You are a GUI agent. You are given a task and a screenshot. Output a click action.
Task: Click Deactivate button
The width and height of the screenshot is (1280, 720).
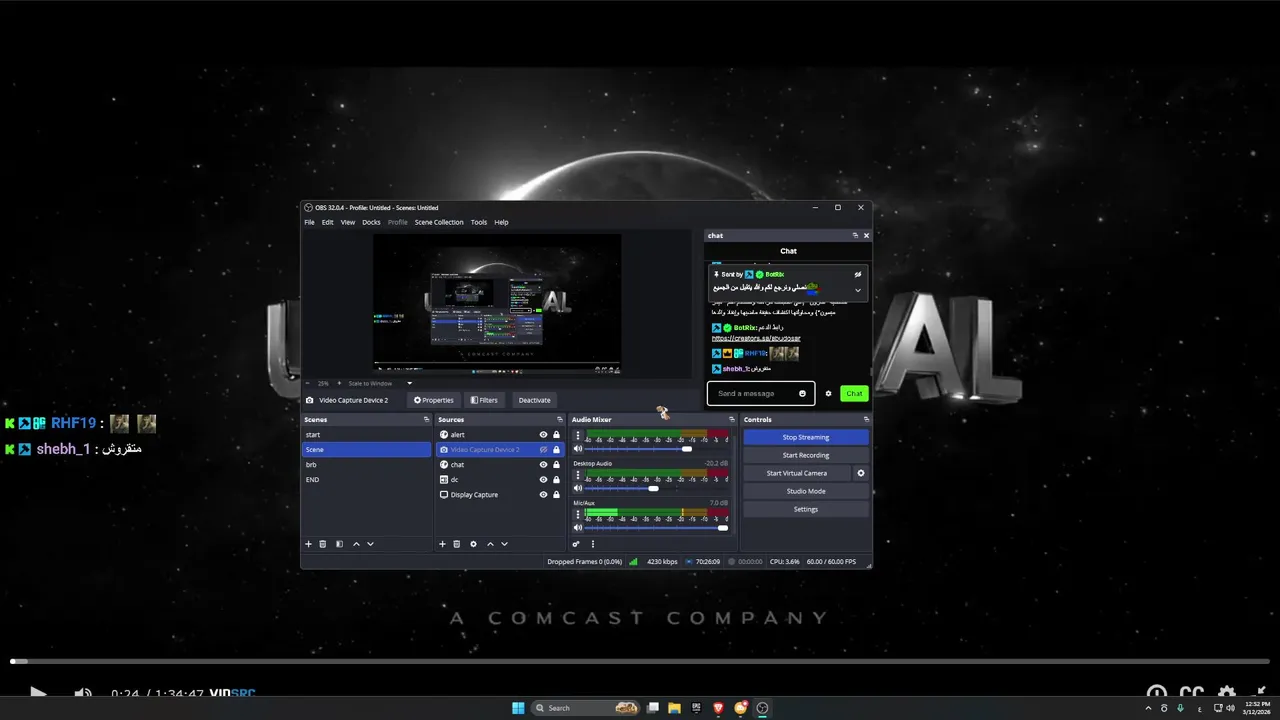pyautogui.click(x=534, y=400)
